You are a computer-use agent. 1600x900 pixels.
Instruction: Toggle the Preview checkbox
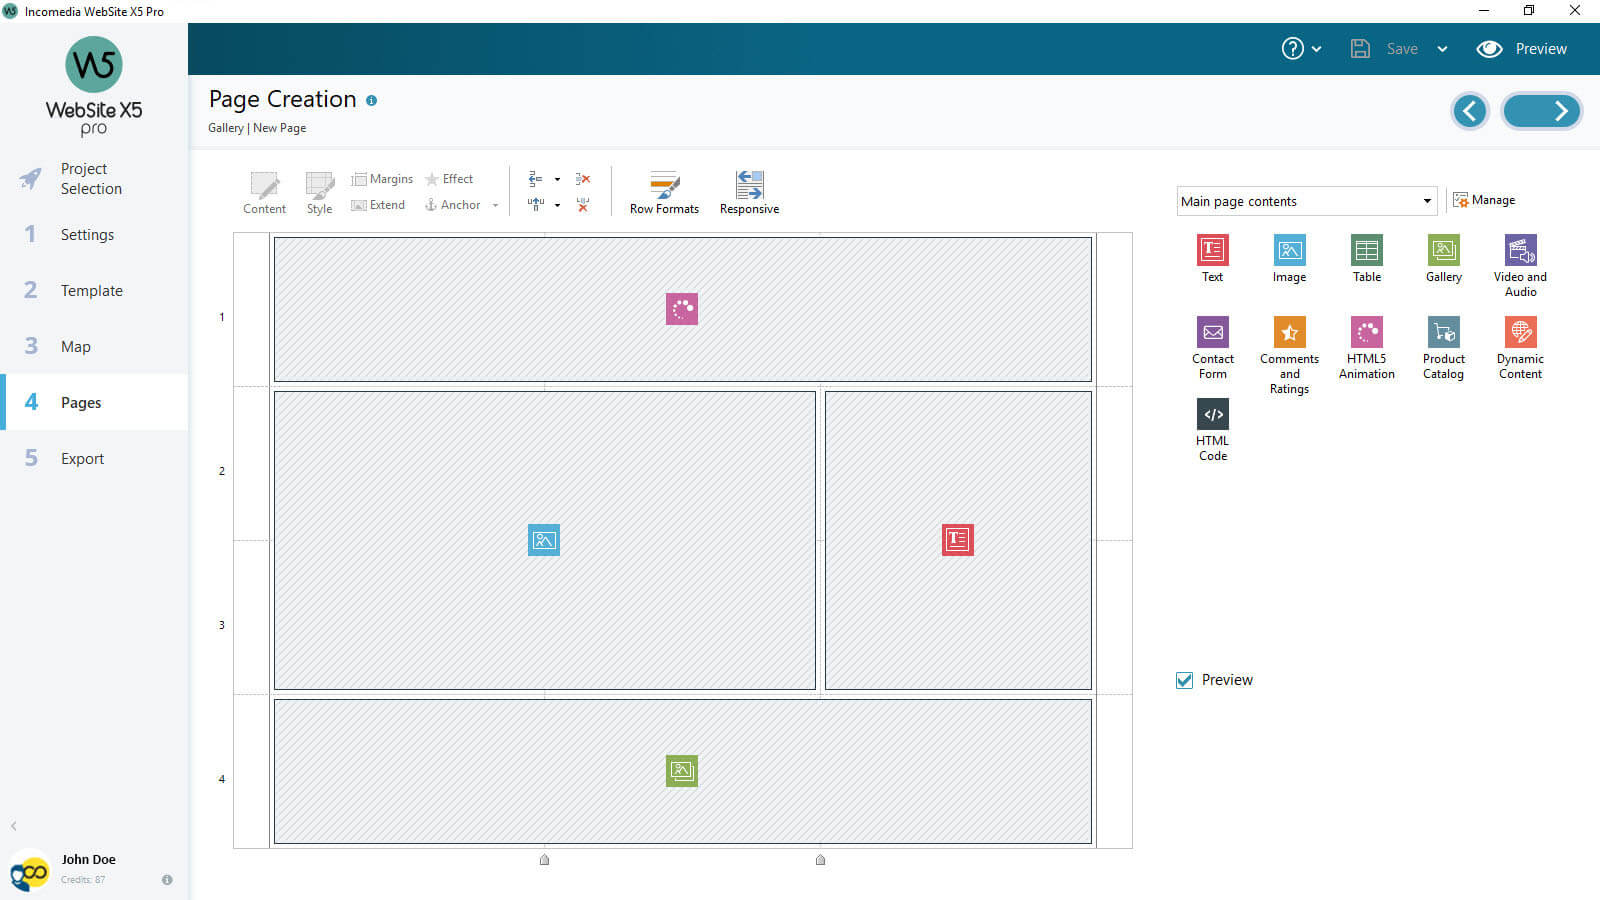pos(1185,680)
